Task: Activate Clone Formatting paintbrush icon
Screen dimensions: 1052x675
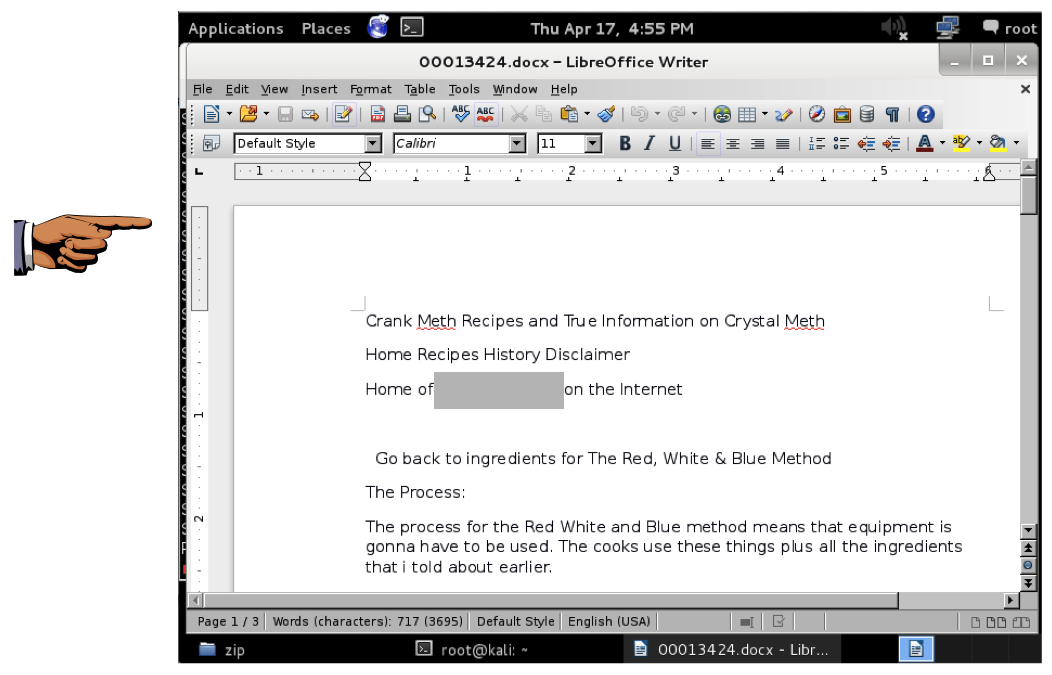Action: (607, 114)
